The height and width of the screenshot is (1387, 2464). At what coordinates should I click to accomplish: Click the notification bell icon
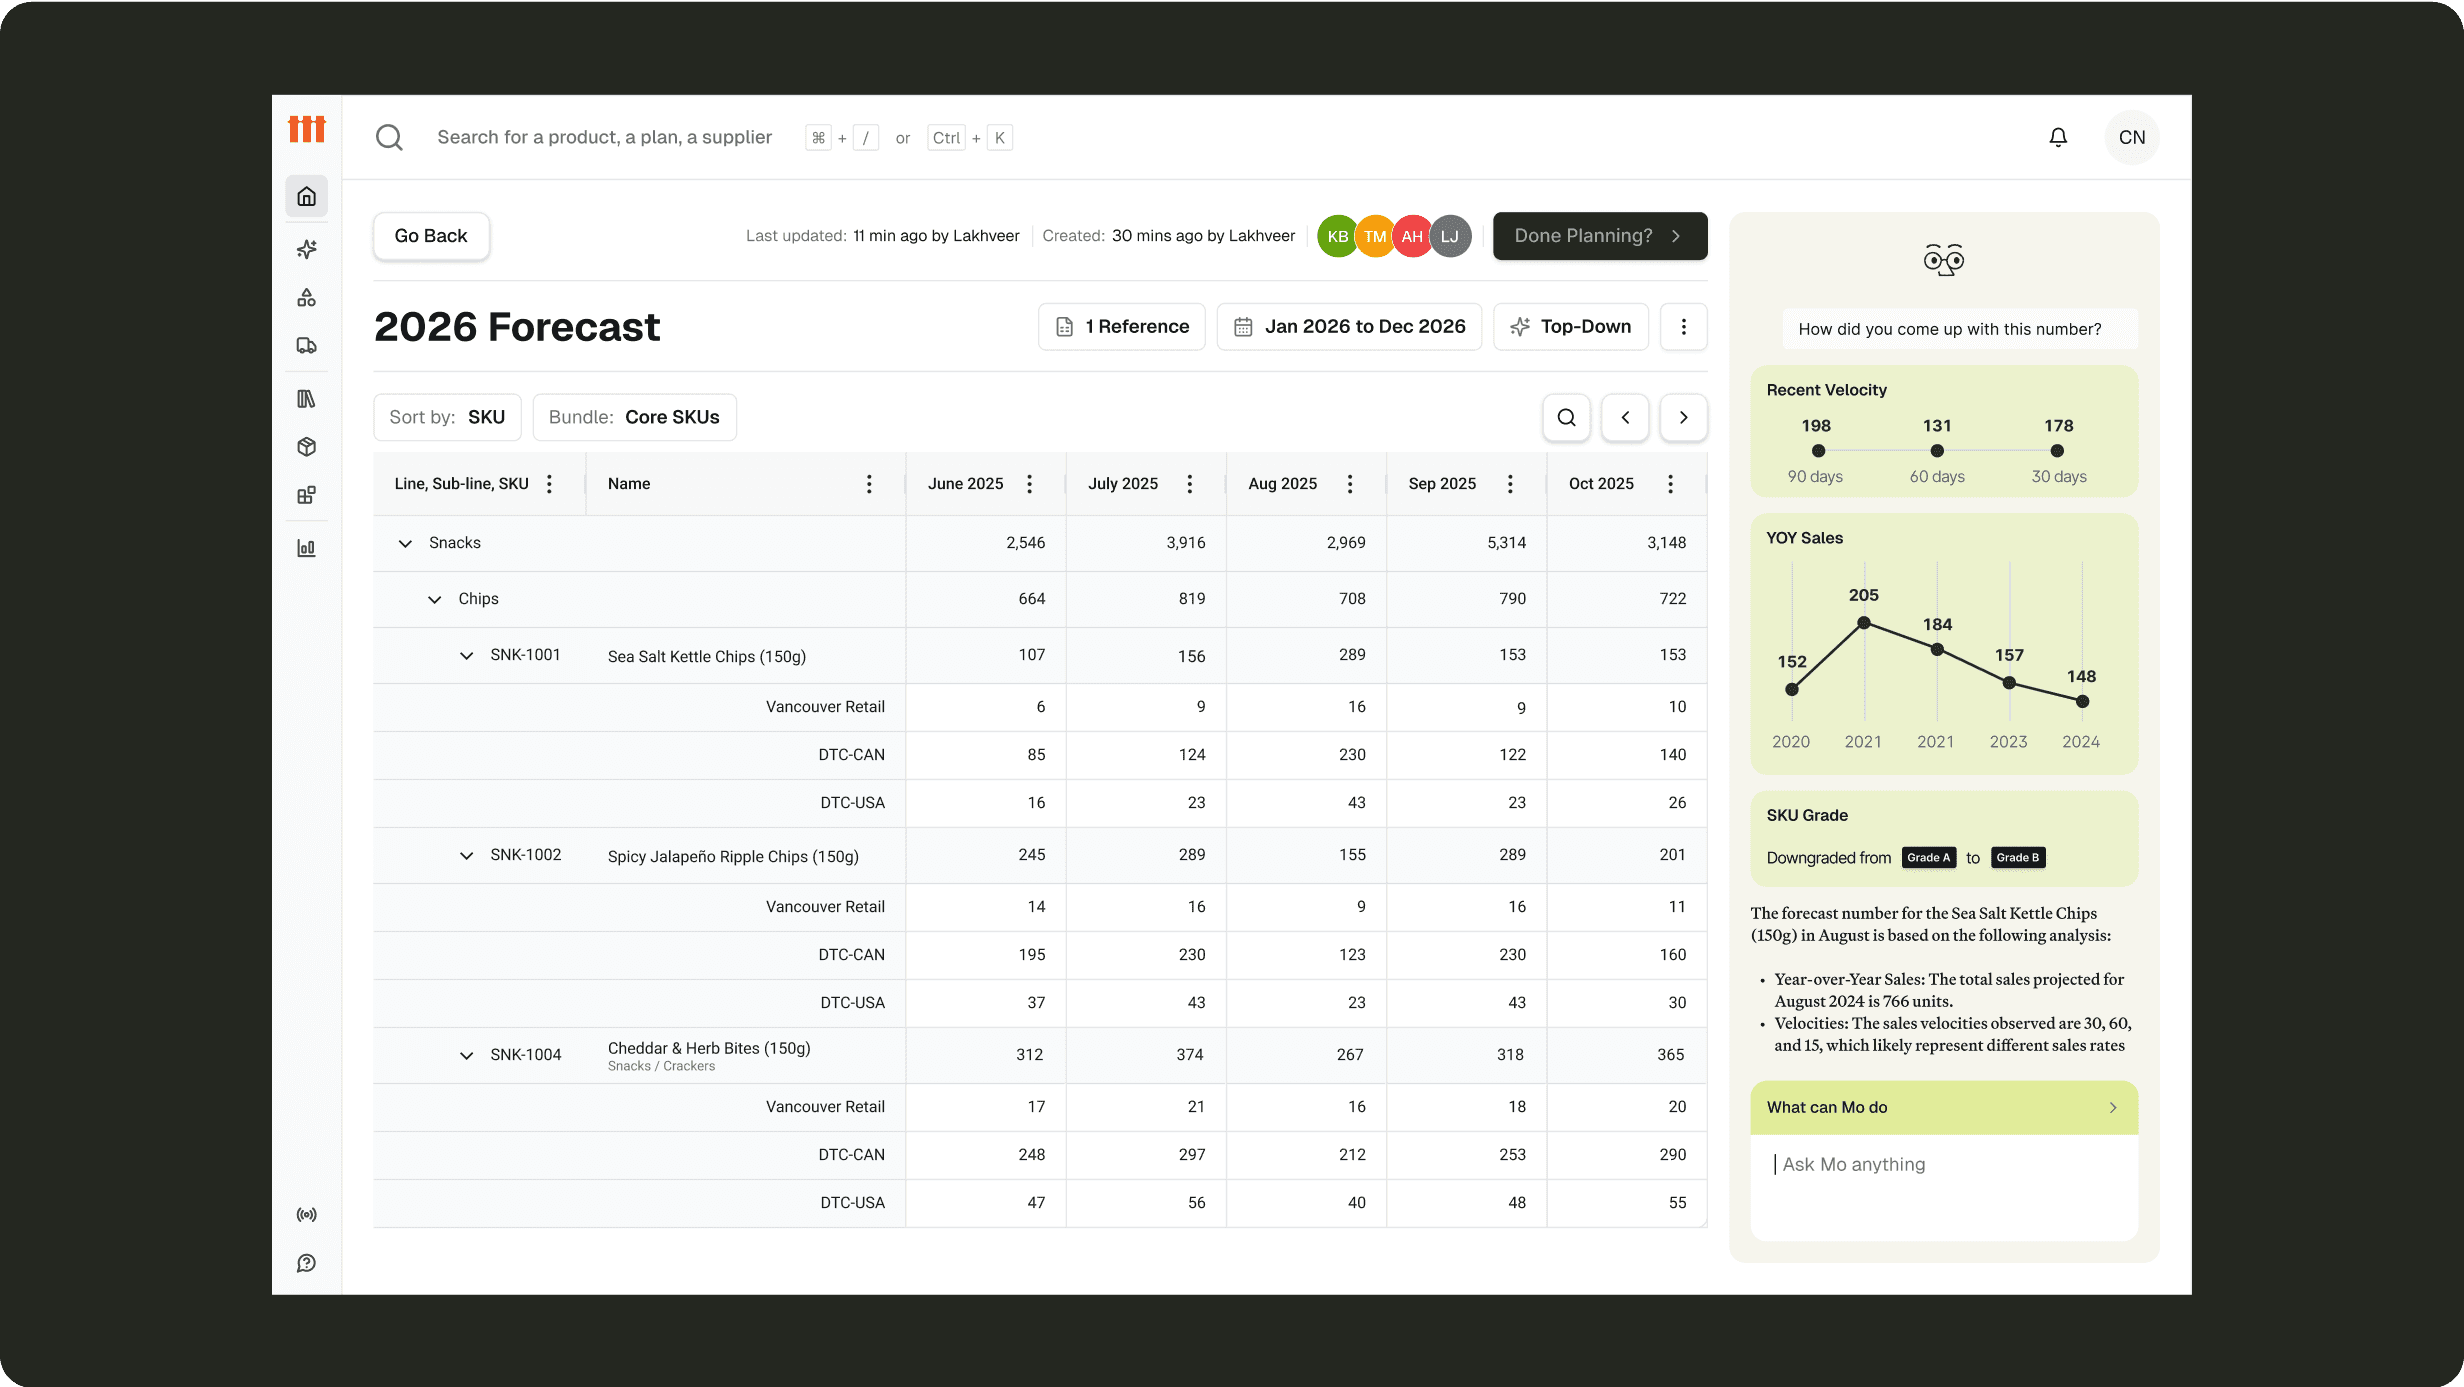[2058, 137]
